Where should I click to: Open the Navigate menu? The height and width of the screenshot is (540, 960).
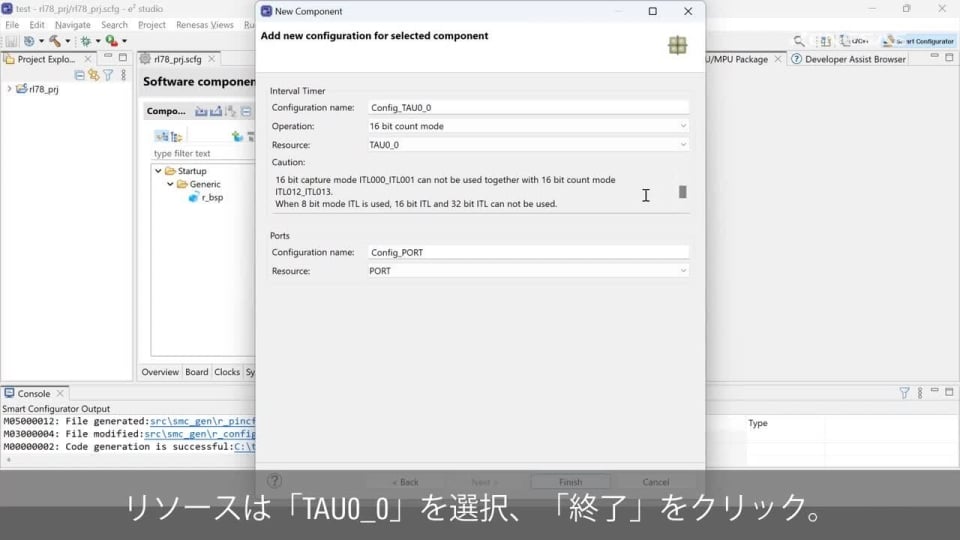click(72, 24)
